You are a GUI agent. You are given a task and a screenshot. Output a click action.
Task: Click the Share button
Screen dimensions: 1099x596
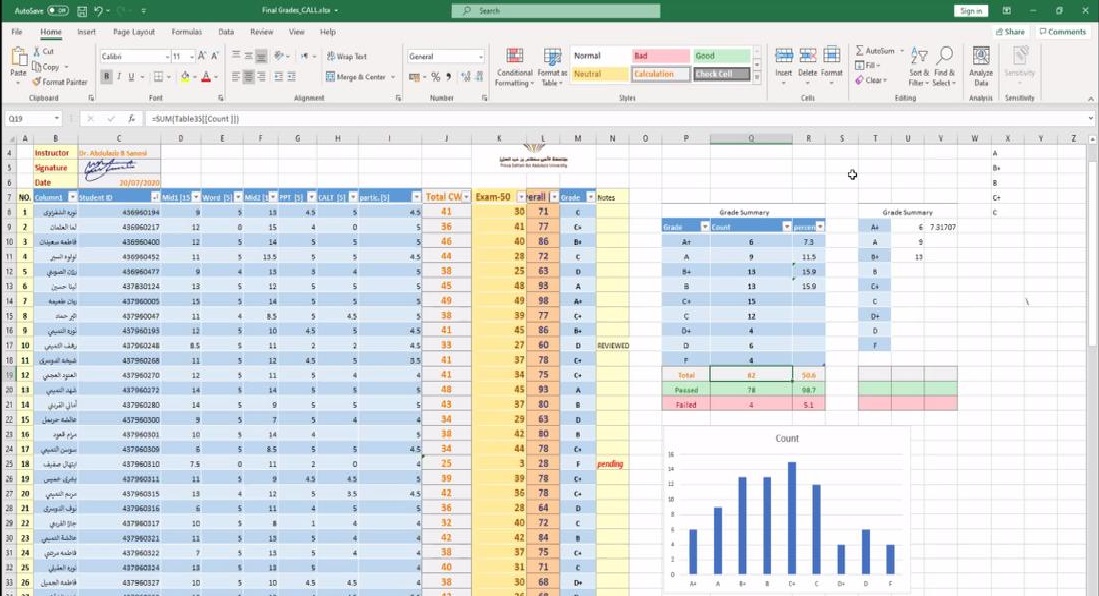coord(1010,32)
